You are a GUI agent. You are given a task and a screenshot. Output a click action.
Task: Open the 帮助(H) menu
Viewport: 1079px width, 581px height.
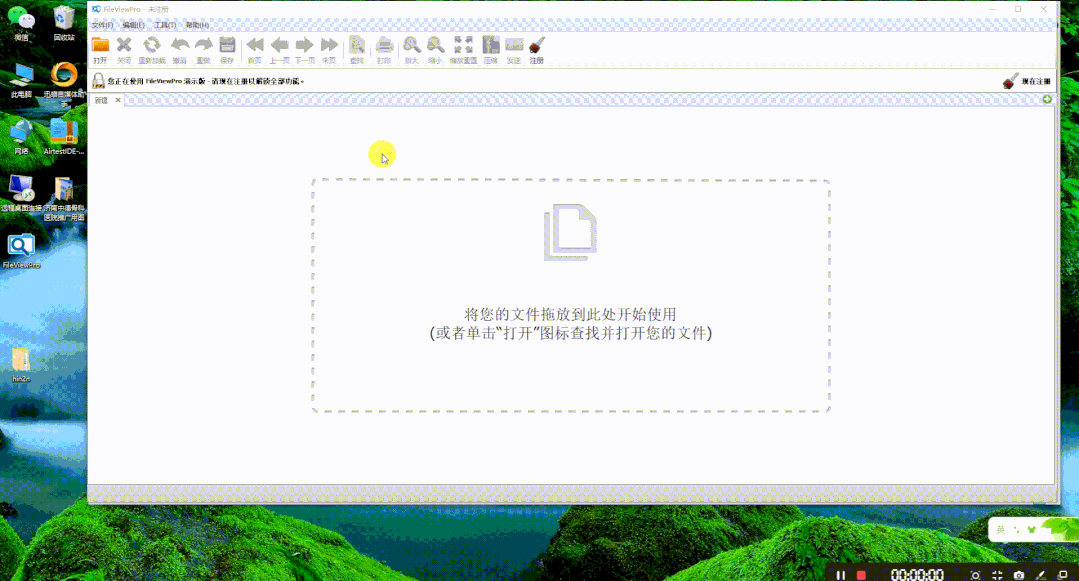(197, 25)
